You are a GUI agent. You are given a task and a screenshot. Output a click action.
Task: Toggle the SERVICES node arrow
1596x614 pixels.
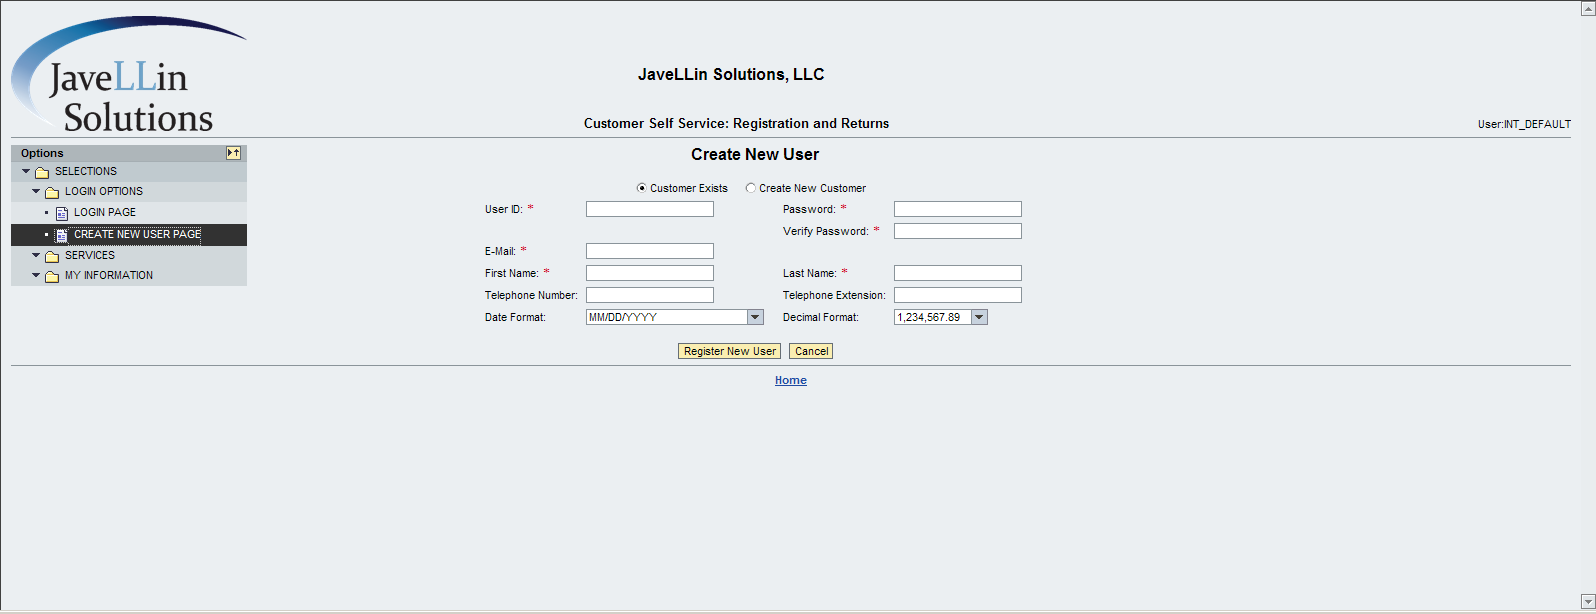(36, 255)
